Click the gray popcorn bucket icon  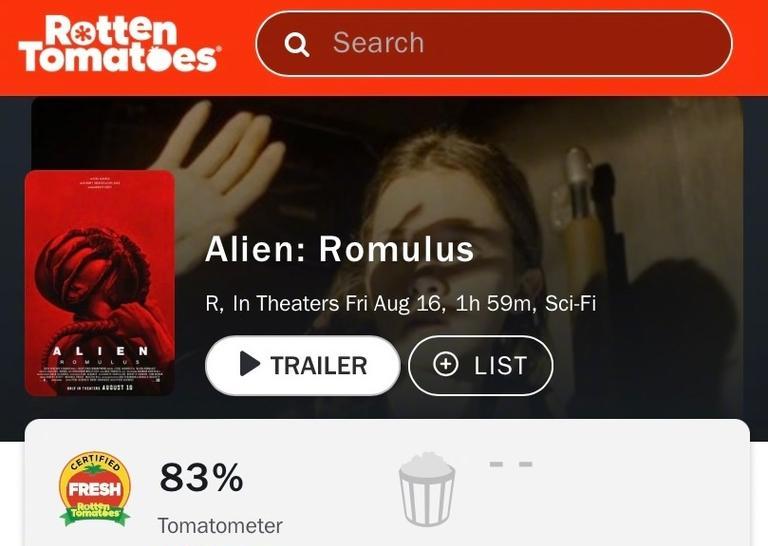[427, 489]
